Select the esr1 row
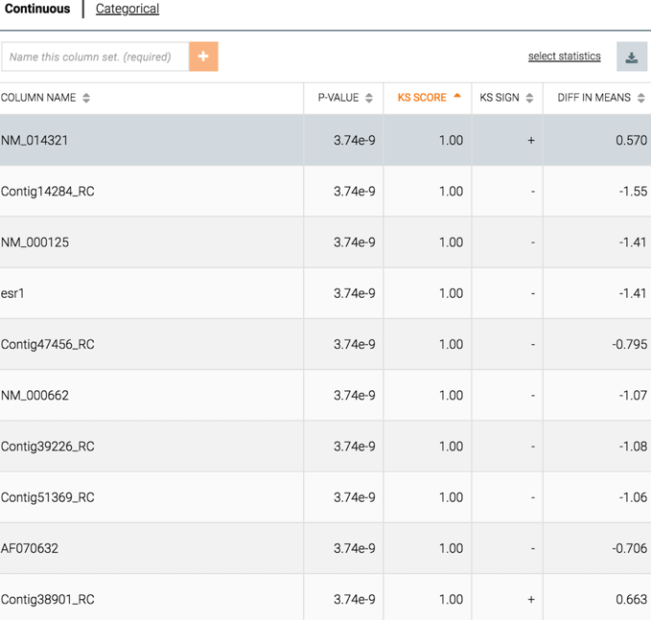The width and height of the screenshot is (651, 620). coord(326,293)
